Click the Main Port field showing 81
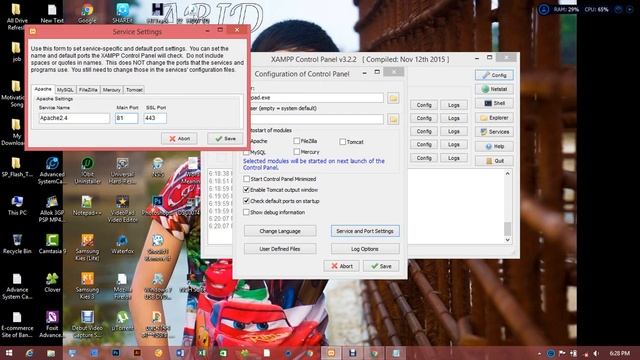 tap(127, 118)
